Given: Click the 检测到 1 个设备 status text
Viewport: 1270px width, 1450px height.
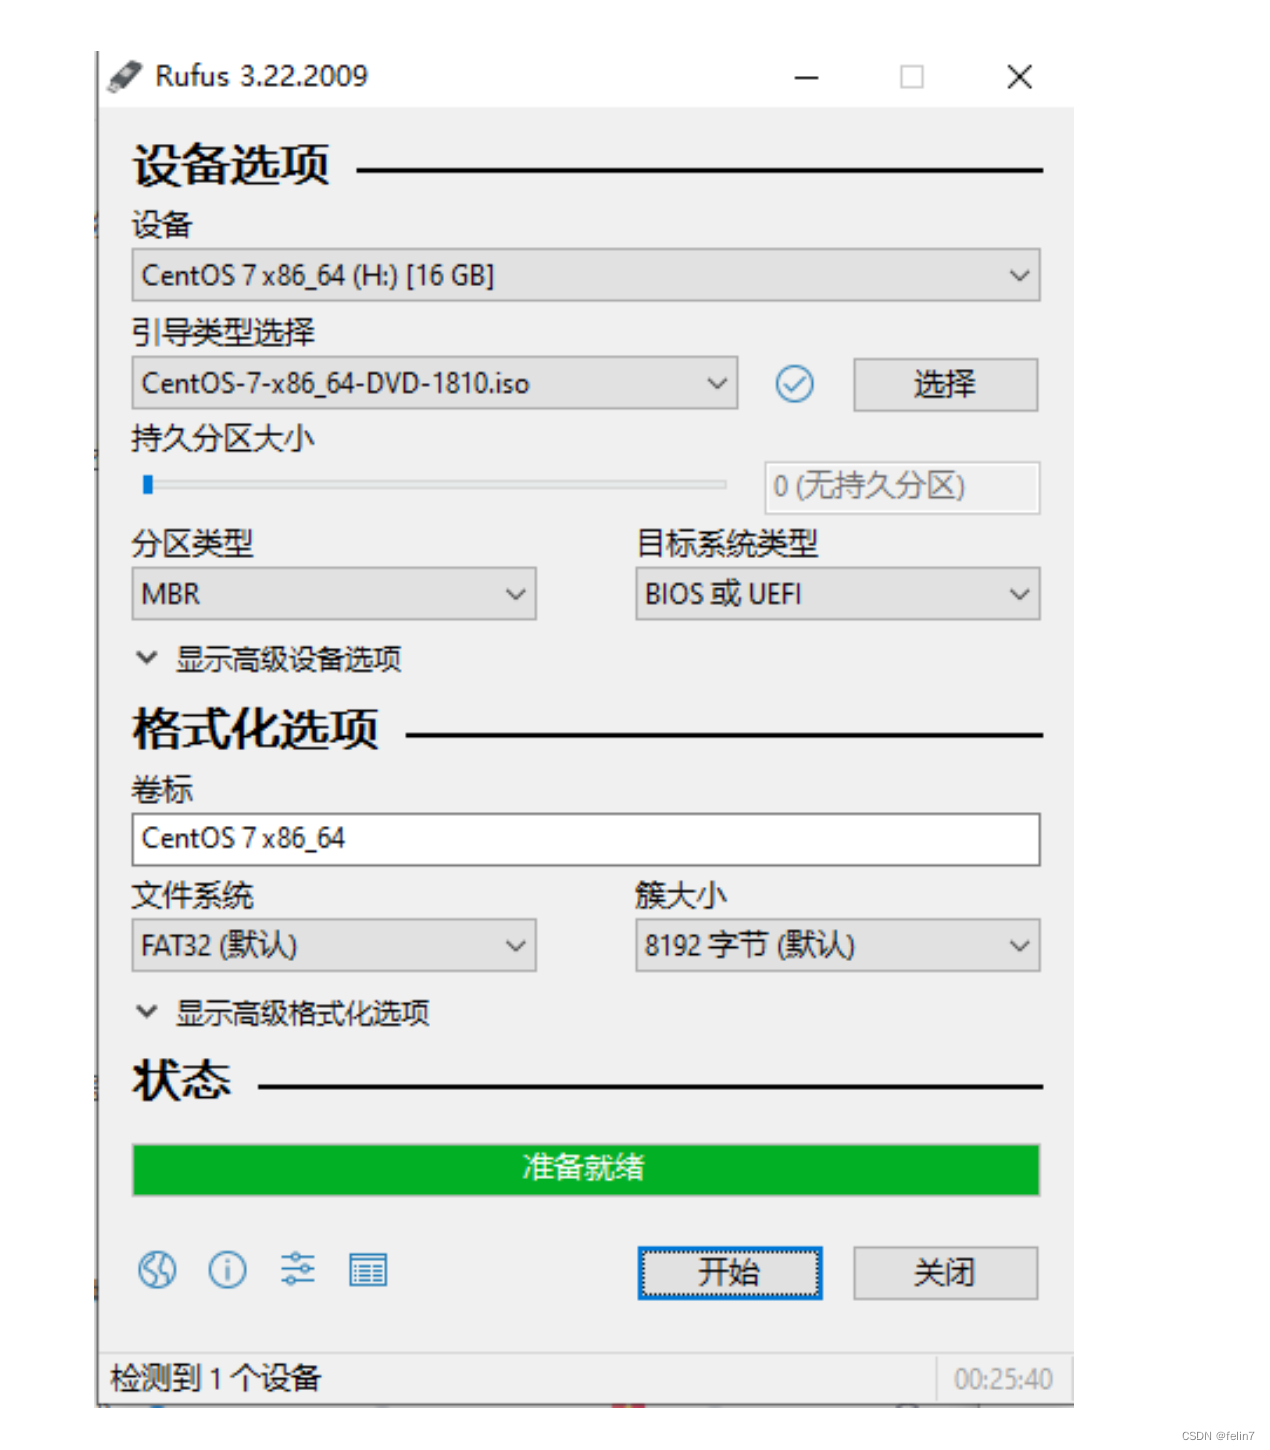Looking at the screenshot, I should coord(216,1378).
